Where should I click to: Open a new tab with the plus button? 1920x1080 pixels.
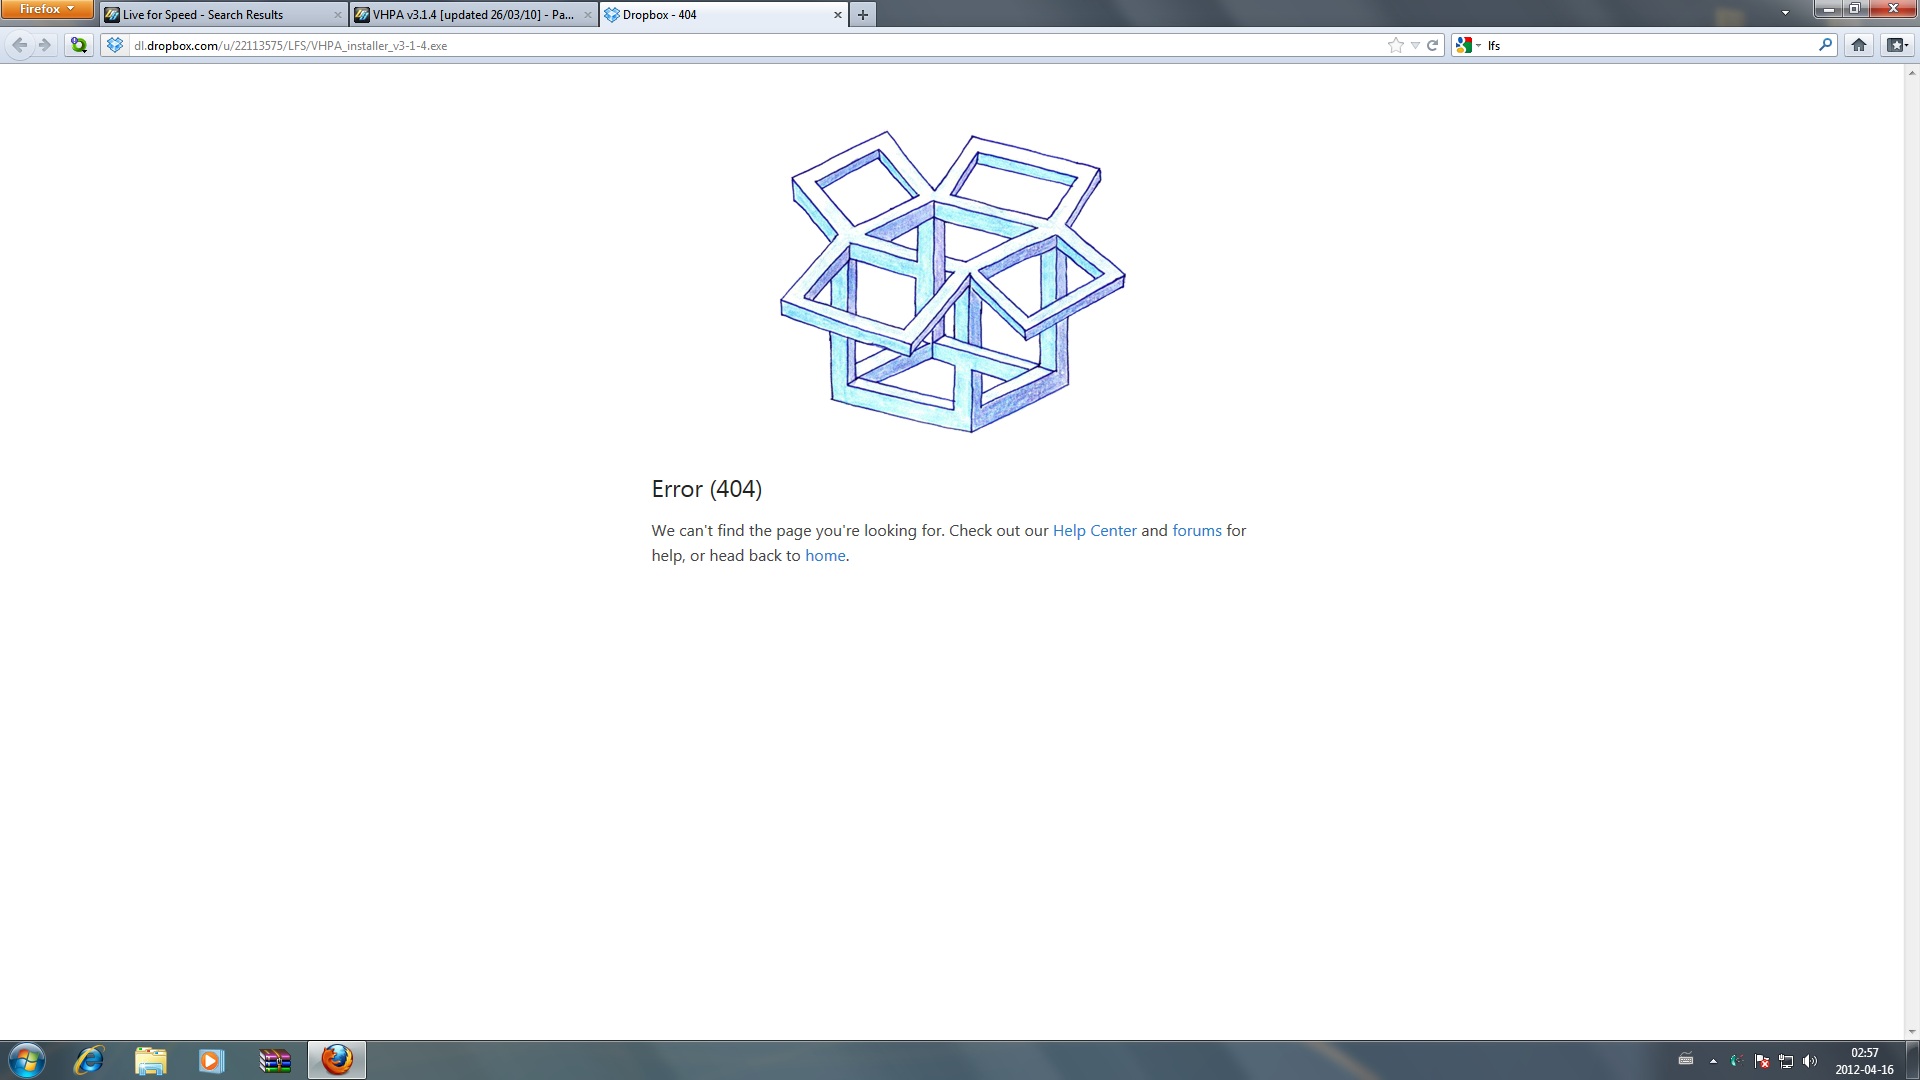862,15
